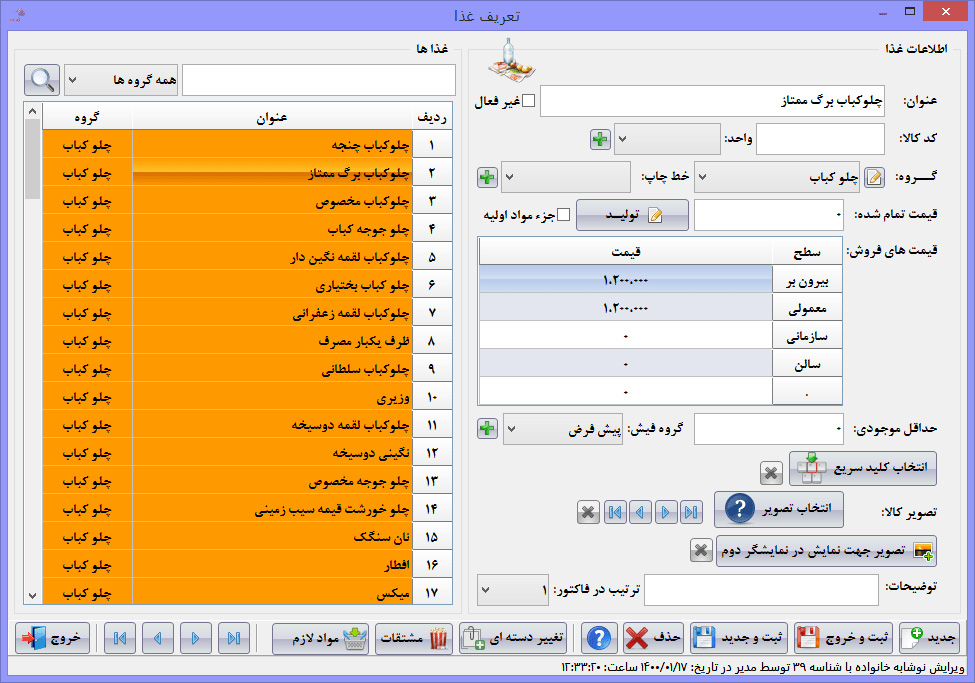Open the همه گروه ها group filter dropdown
This screenshot has height=683, width=975.
[121, 80]
